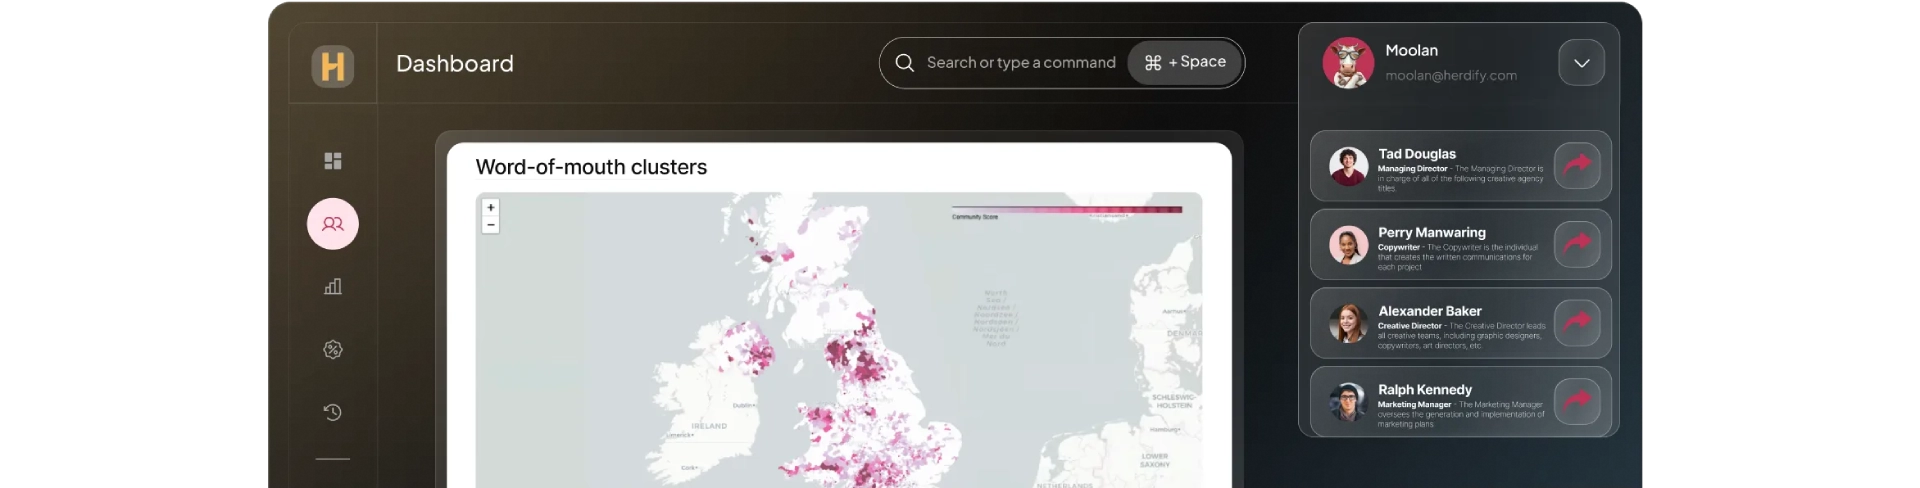The image size is (1920, 488).
Task: Click the Community Score color legend bar
Action: tap(1067, 210)
